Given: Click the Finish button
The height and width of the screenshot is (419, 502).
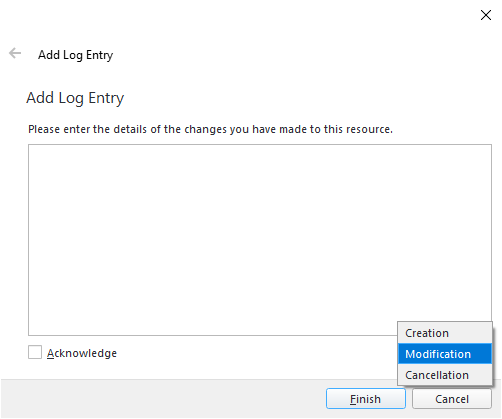Looking at the screenshot, I should point(366,399).
